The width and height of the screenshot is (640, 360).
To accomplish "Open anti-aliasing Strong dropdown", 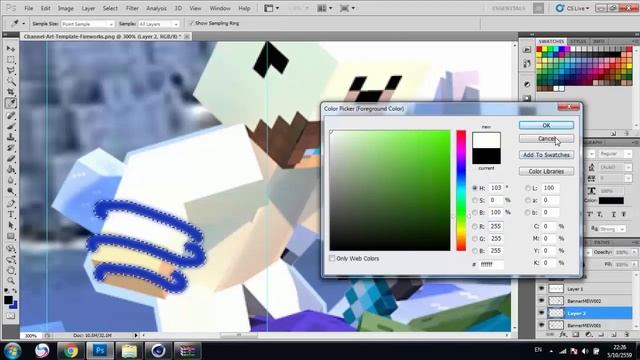I will tap(612, 229).
